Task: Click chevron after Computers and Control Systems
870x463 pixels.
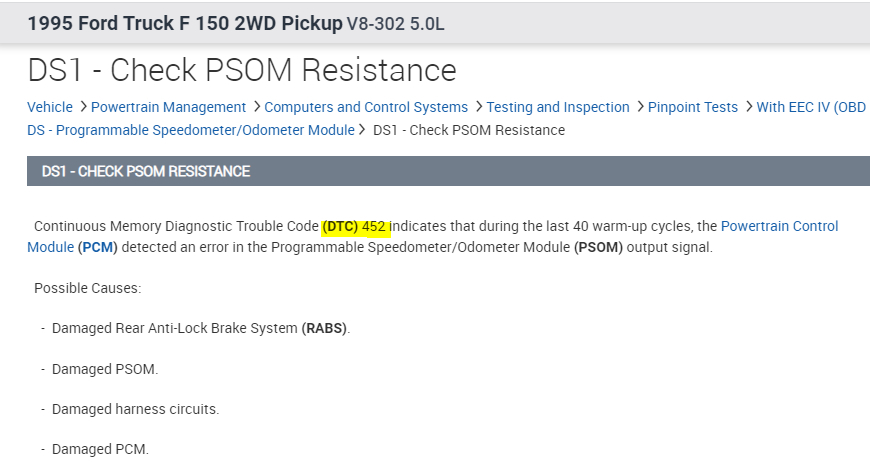Action: point(478,107)
